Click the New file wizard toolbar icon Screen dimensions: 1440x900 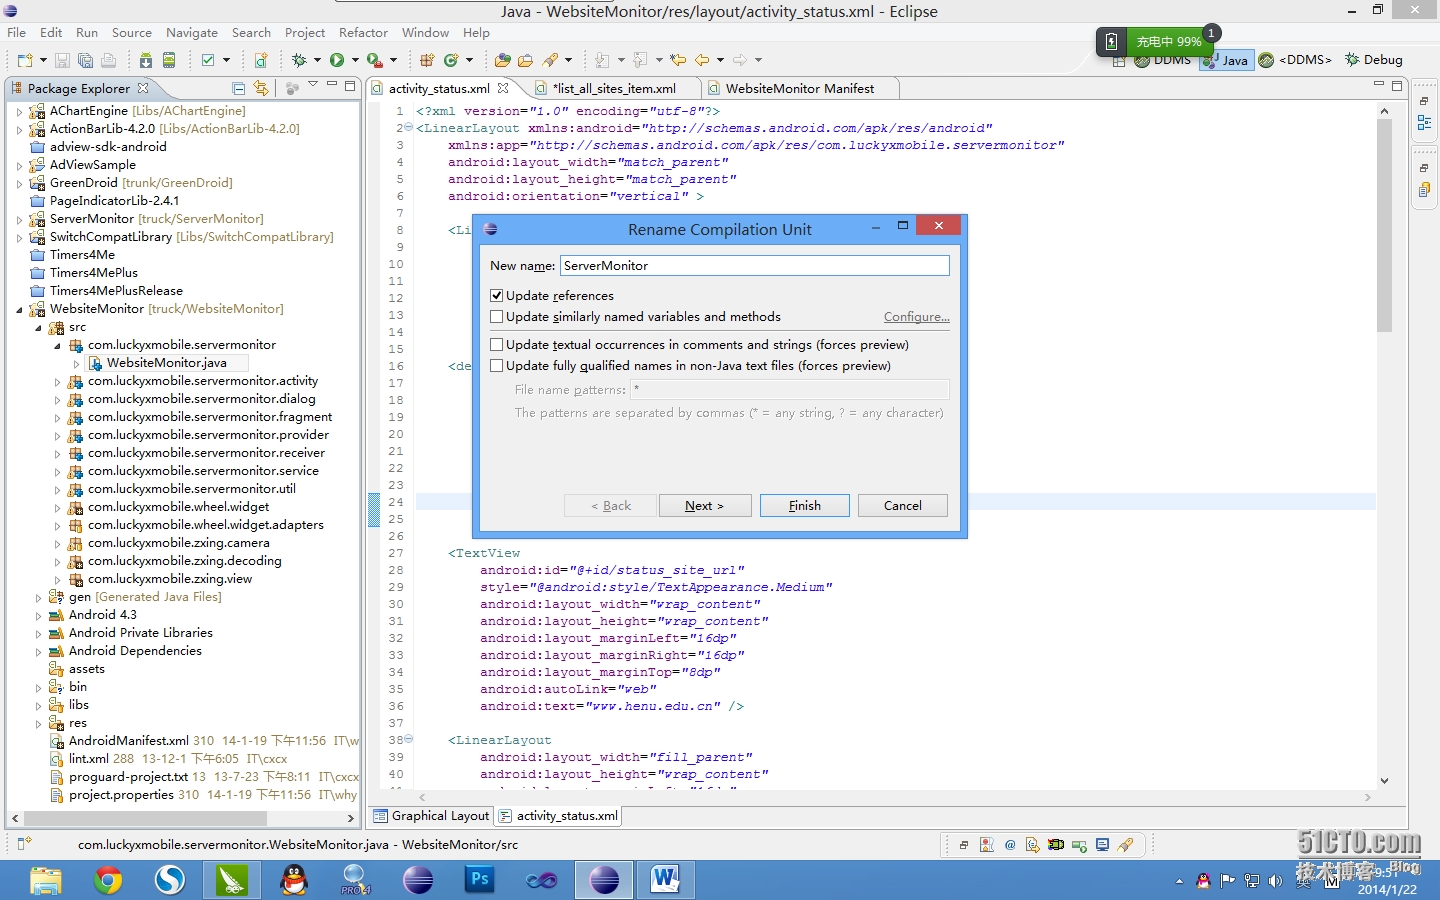[25, 60]
